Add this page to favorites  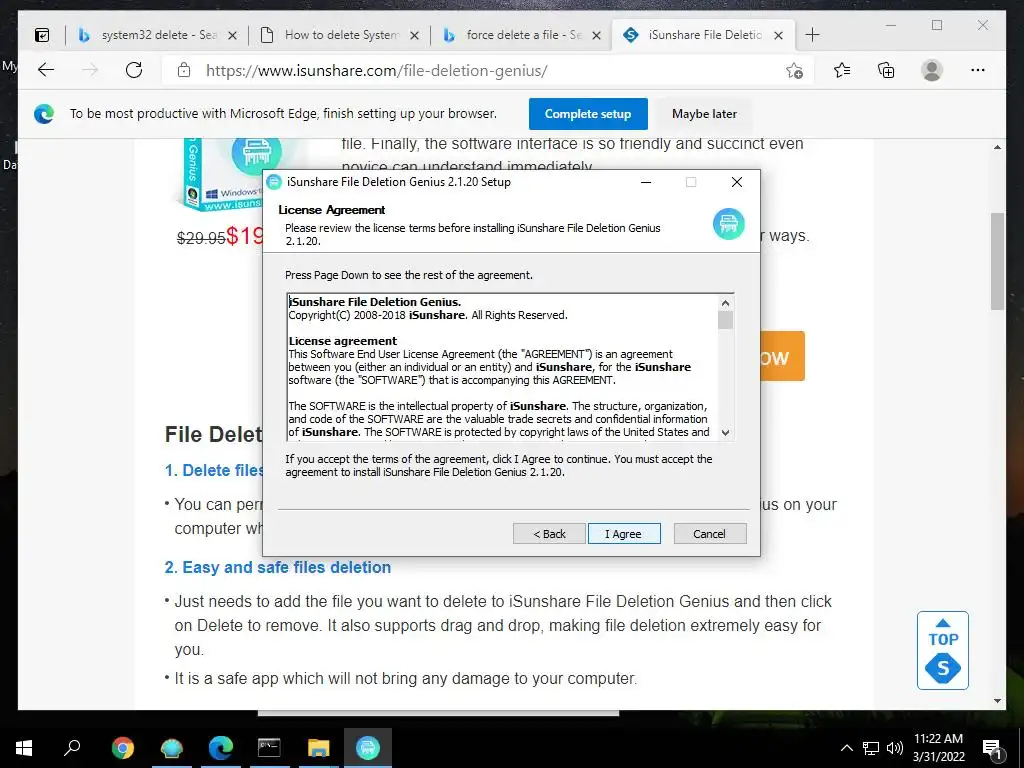tap(794, 71)
